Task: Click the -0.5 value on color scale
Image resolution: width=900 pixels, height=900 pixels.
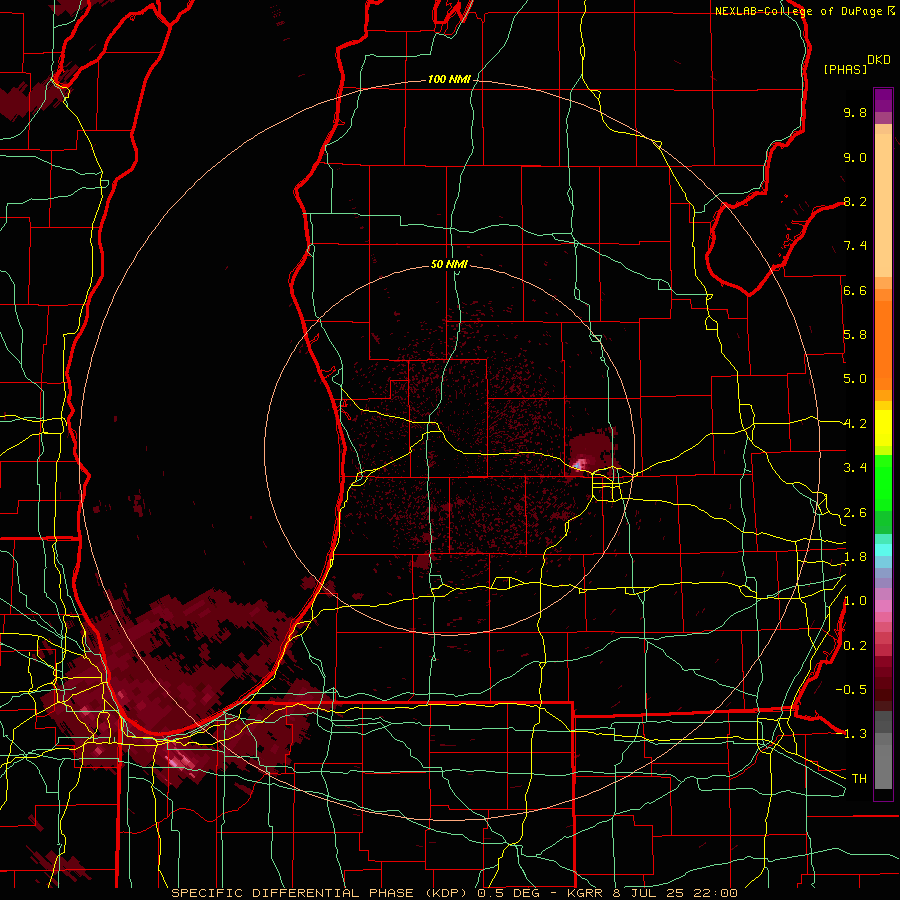Action: coord(851,689)
